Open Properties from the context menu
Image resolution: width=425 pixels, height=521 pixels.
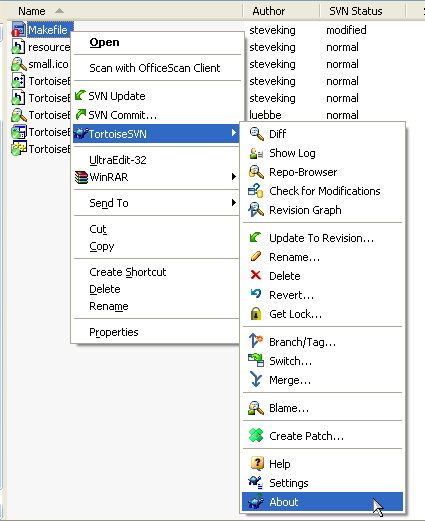[x=156, y=332]
